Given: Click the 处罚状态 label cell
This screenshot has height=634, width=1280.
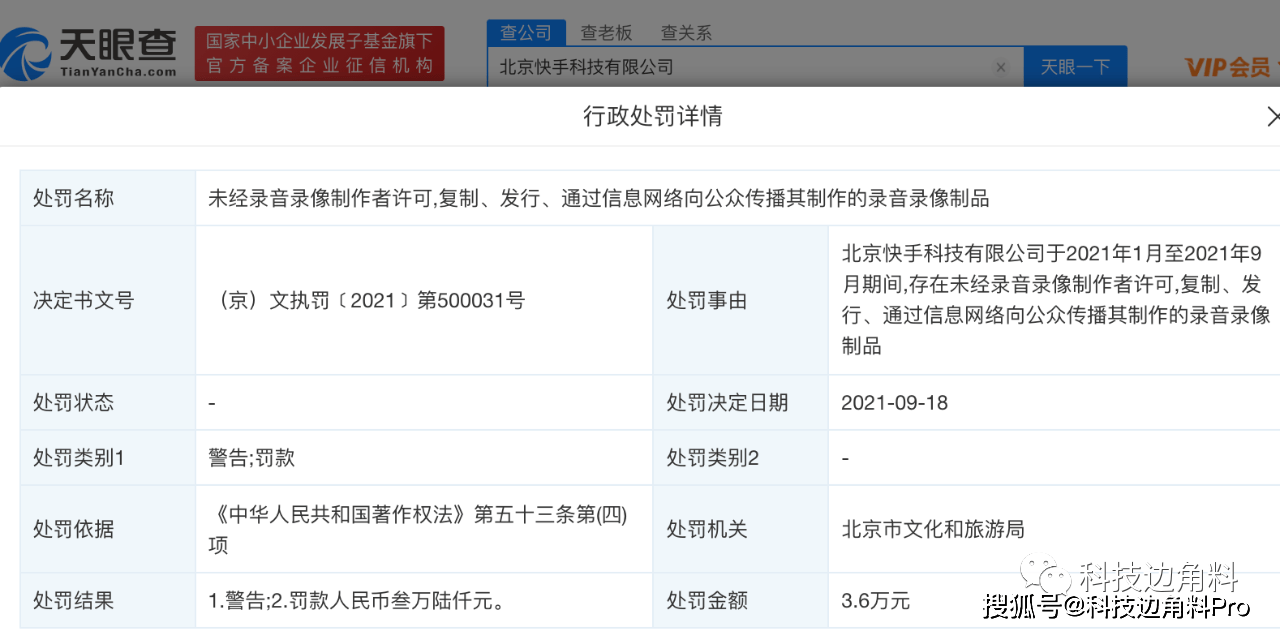Looking at the screenshot, I should coord(108,402).
